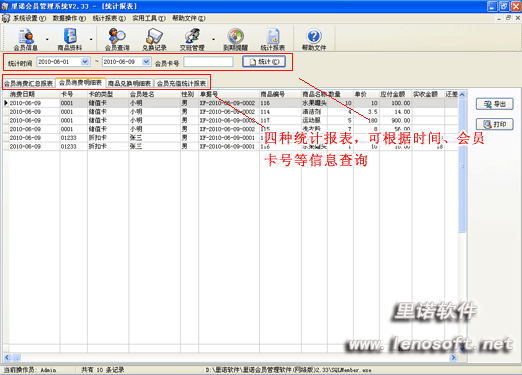Open the 到期提醒 reminder icon
The height and width of the screenshot is (375, 522).
point(236,39)
